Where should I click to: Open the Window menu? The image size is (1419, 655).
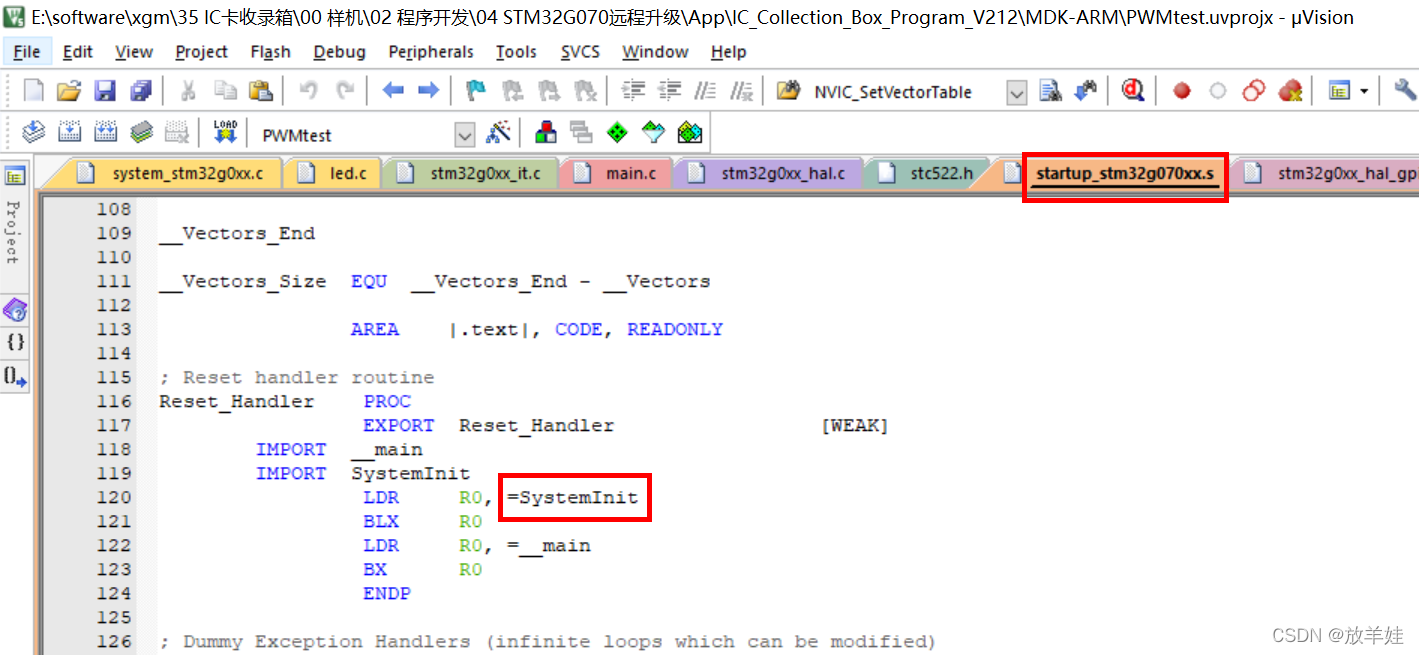pyautogui.click(x=655, y=52)
